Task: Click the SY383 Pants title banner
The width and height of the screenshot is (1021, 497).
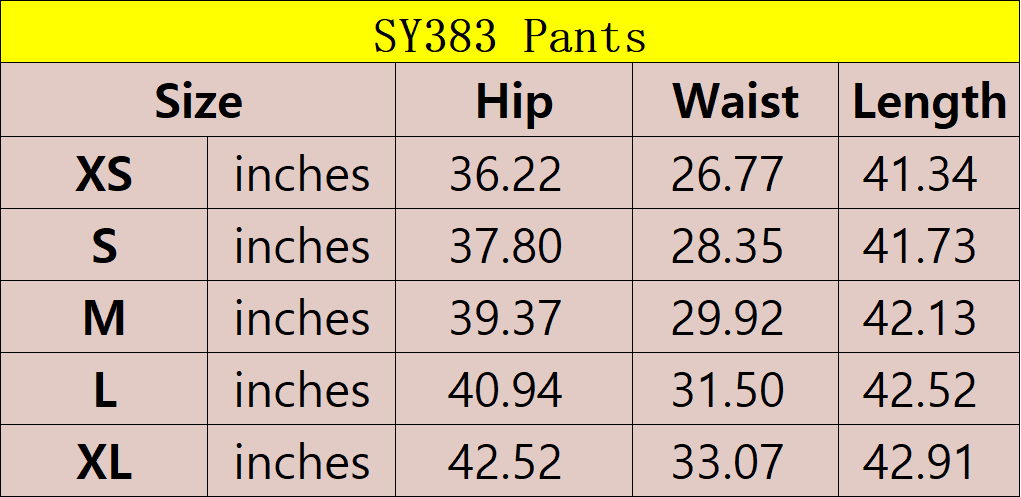Action: coord(510,37)
